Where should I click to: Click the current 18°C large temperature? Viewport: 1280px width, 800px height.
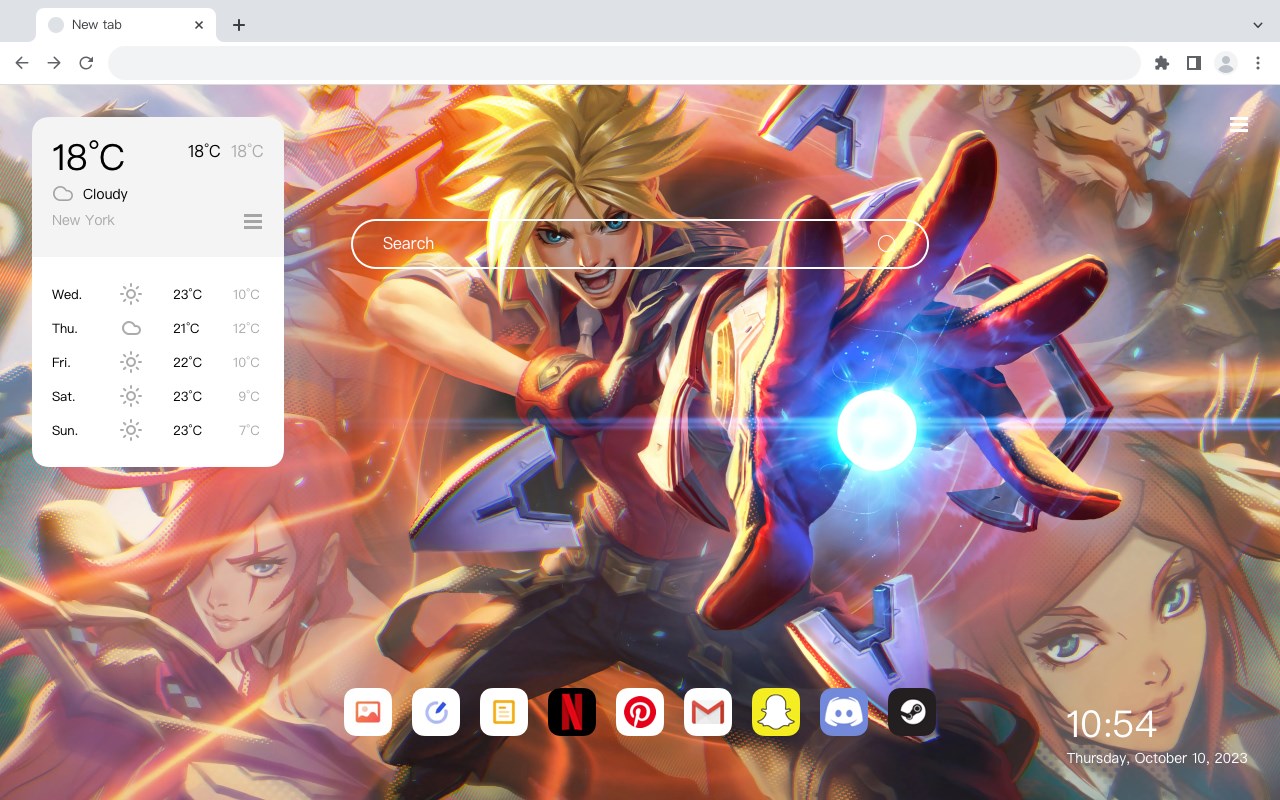coord(88,157)
